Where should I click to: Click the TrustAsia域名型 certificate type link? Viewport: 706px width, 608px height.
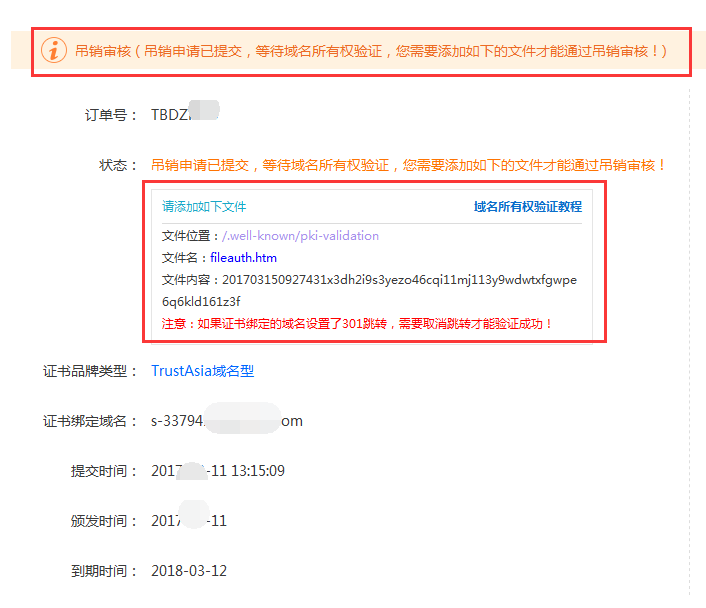[x=202, y=371]
